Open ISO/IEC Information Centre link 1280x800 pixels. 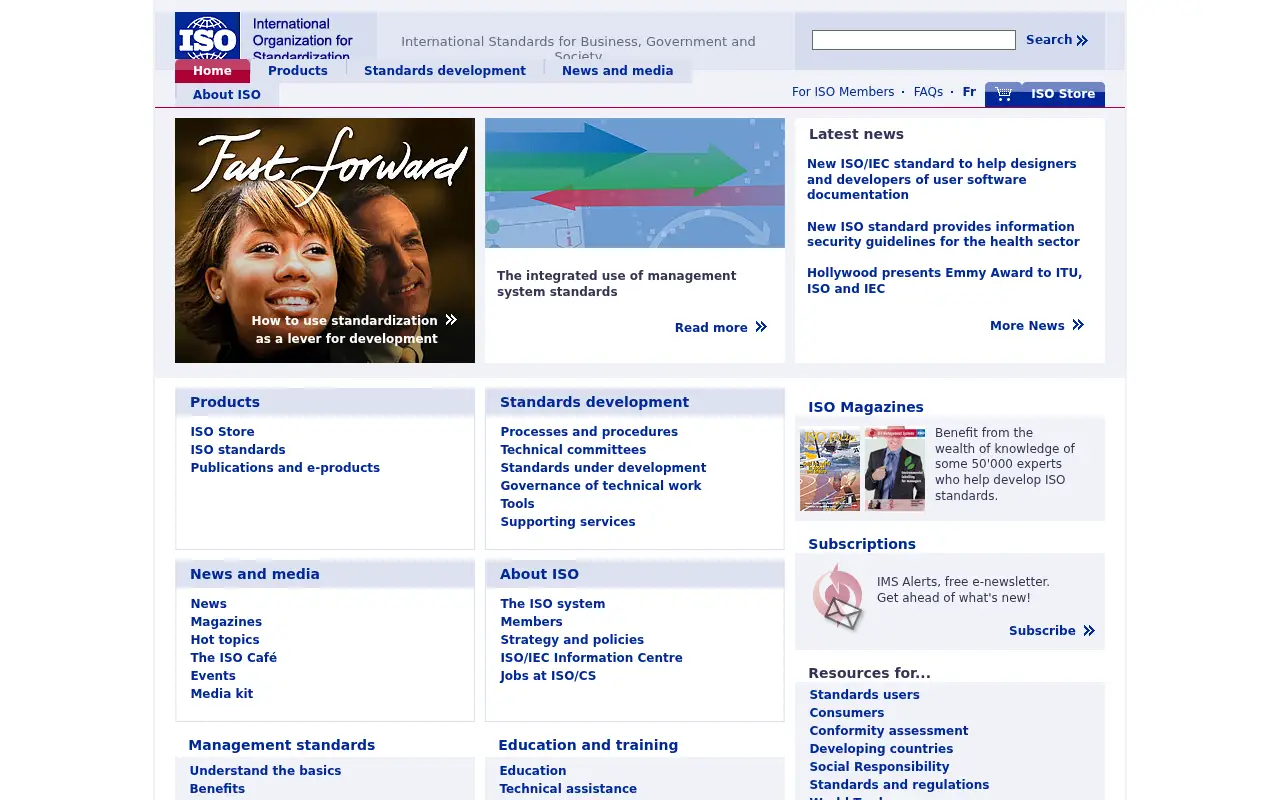click(592, 658)
